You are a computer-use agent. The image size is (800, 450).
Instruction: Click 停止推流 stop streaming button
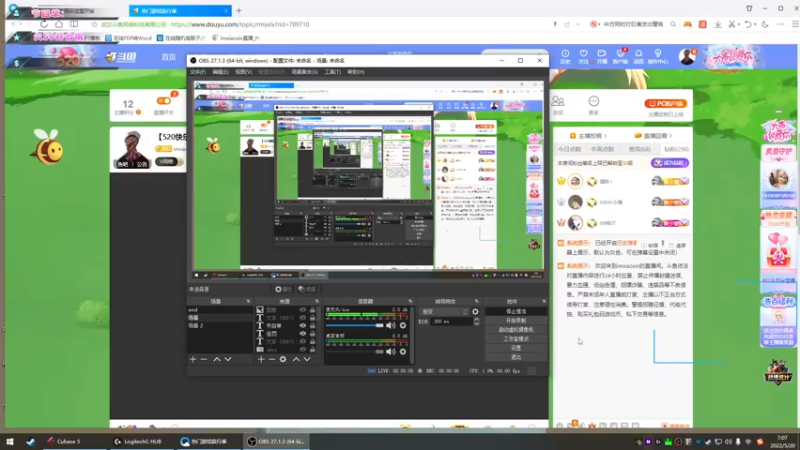click(x=516, y=311)
